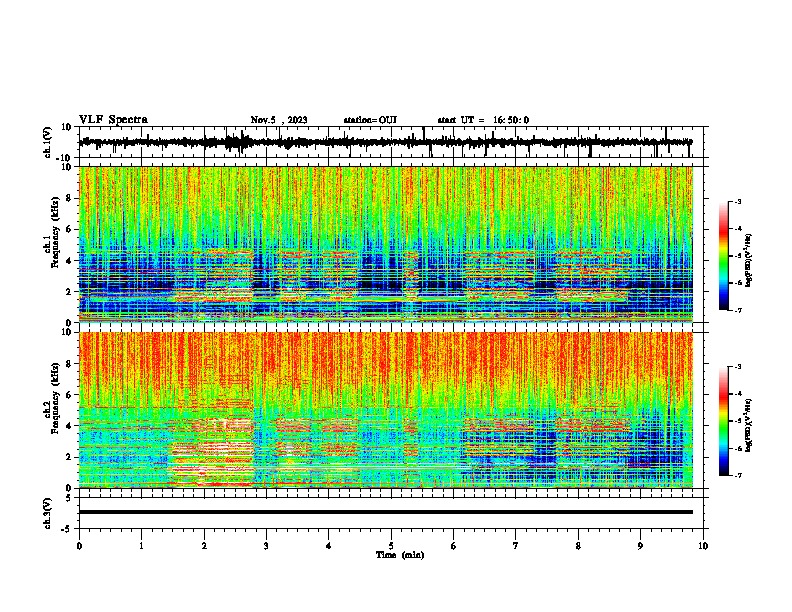Click tick label "9" on the time axis
The width and height of the screenshot is (792, 612).
point(640,546)
